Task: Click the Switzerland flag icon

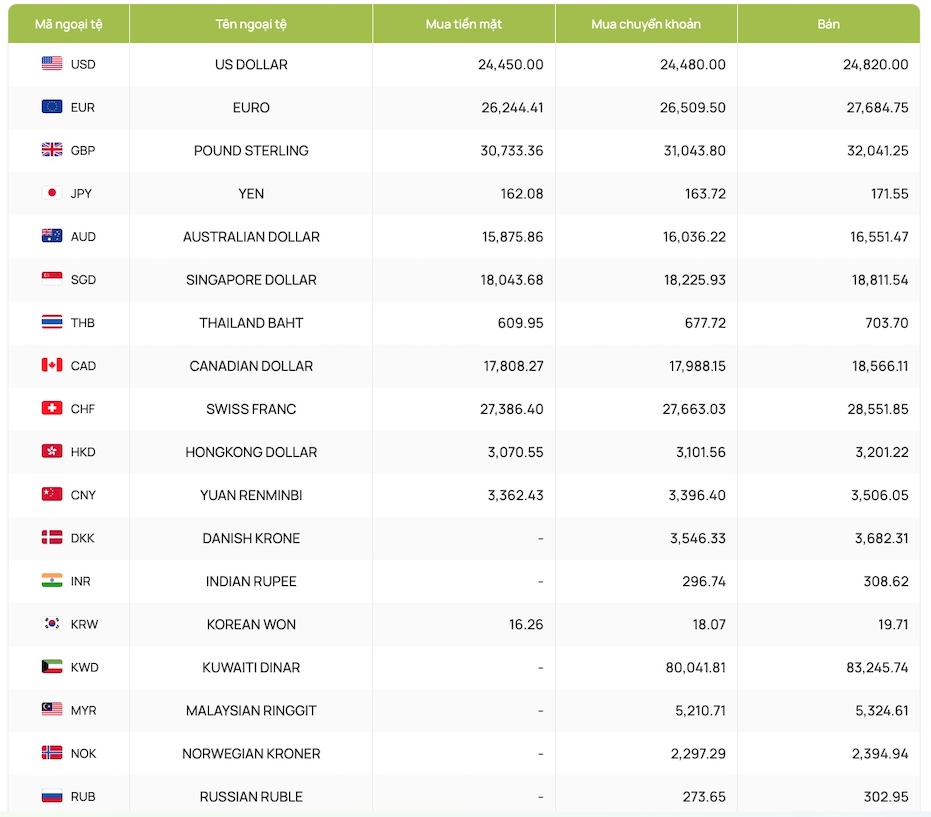Action: pos(52,408)
